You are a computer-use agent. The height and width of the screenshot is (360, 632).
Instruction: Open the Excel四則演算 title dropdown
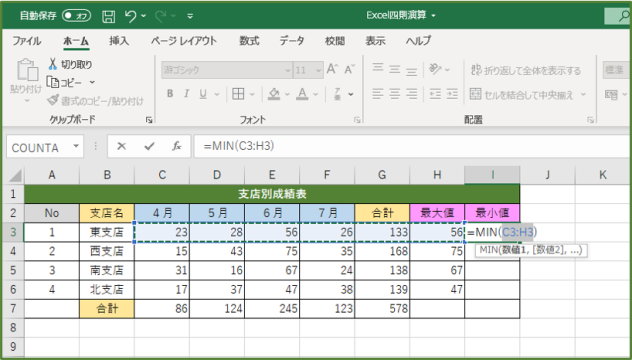pyautogui.click(x=434, y=16)
